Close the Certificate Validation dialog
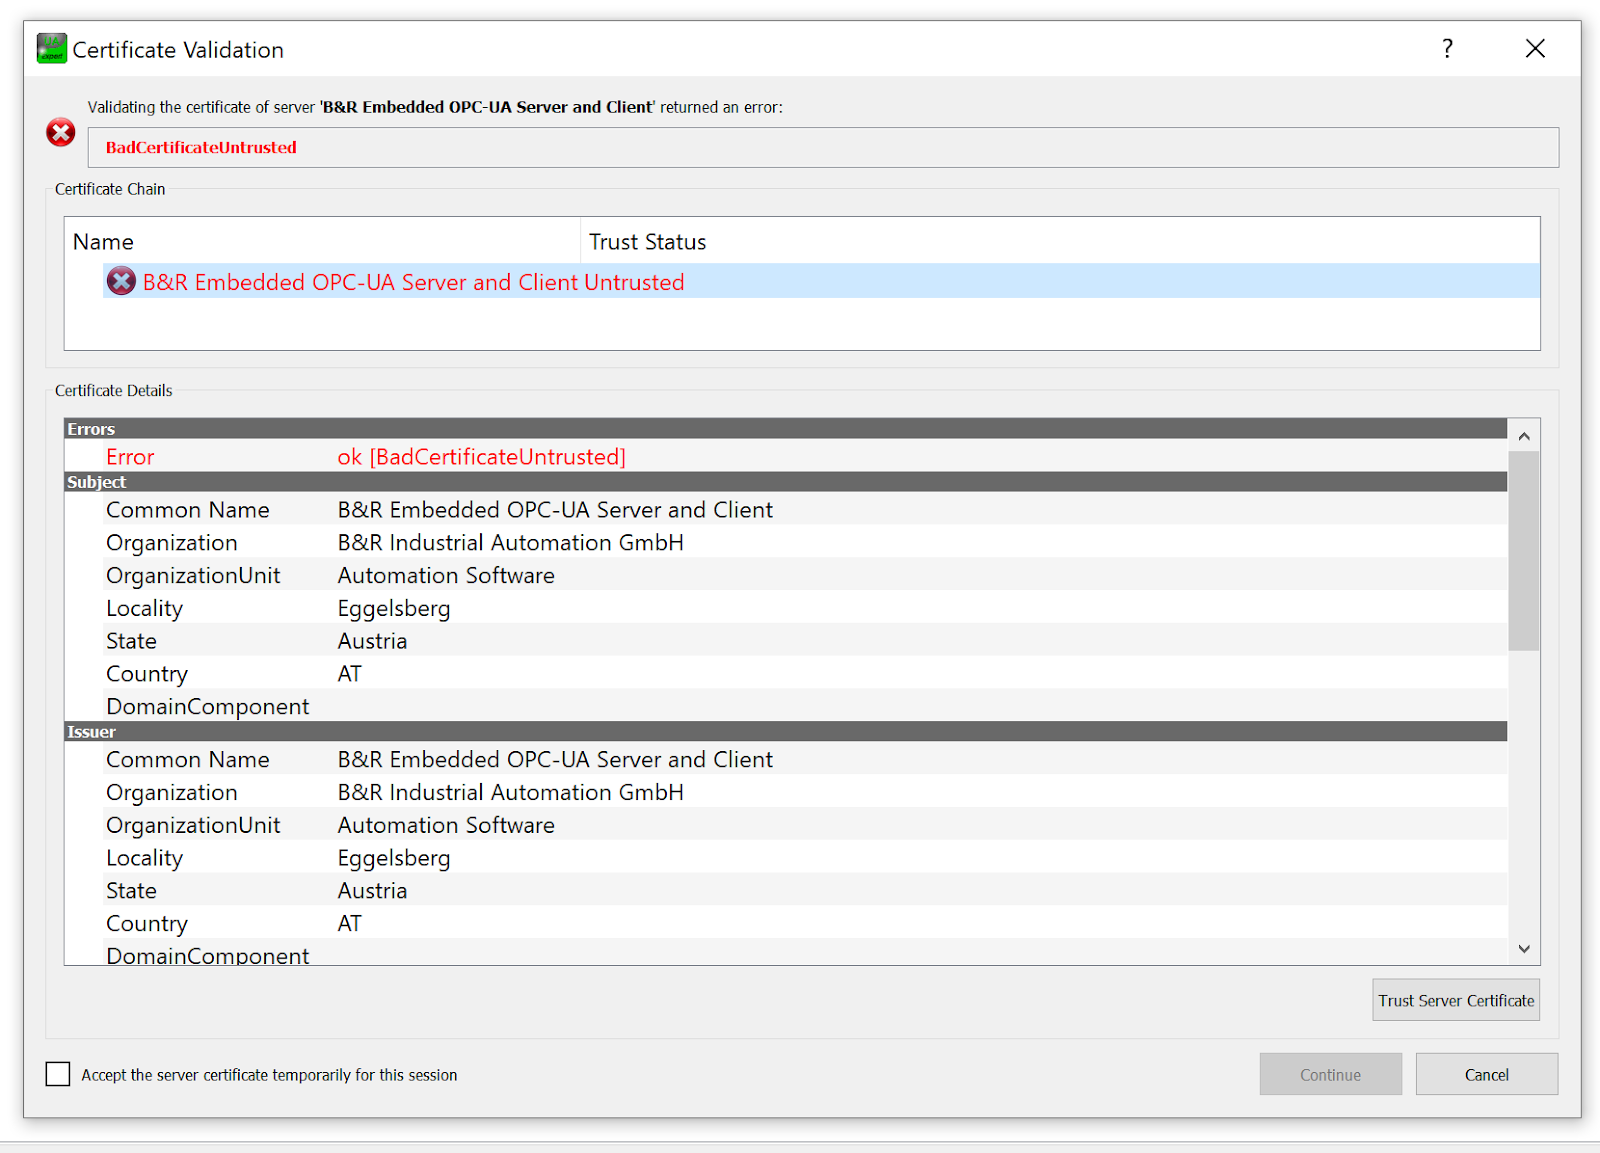The image size is (1600, 1153). 1535,49
